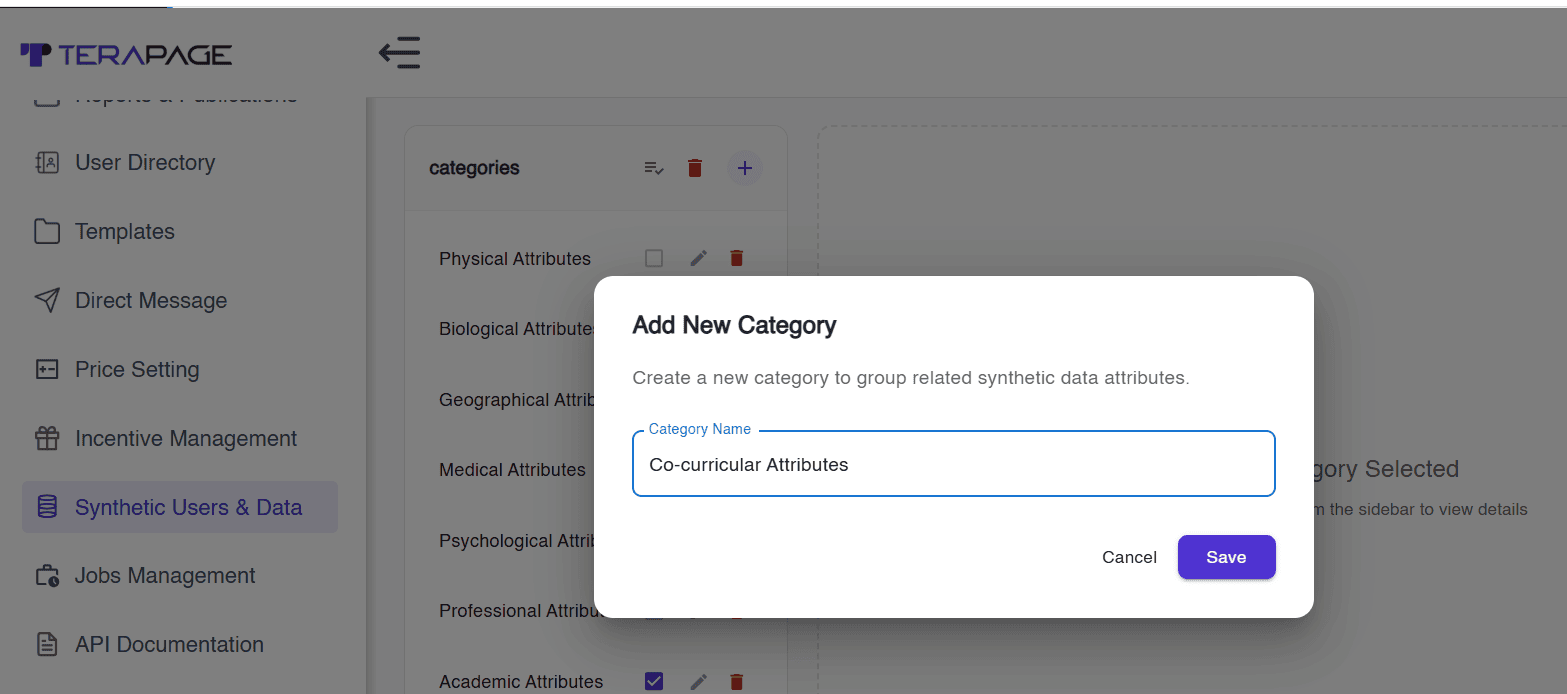Screen dimensions: 1567x694
Task: Click the categories panel heading
Action: (x=474, y=168)
